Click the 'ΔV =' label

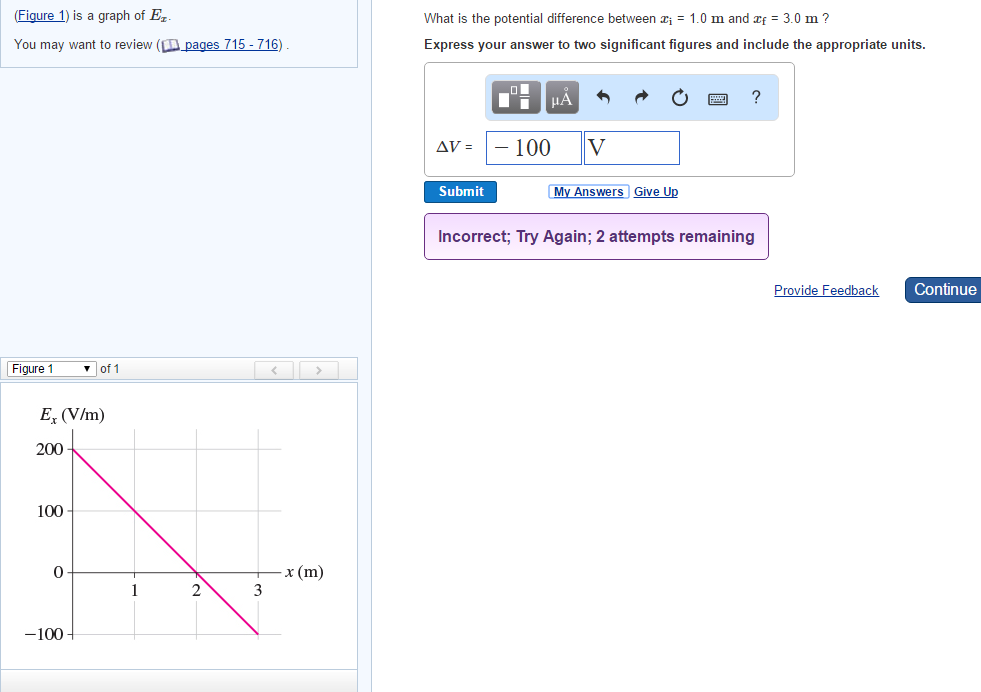[454, 147]
